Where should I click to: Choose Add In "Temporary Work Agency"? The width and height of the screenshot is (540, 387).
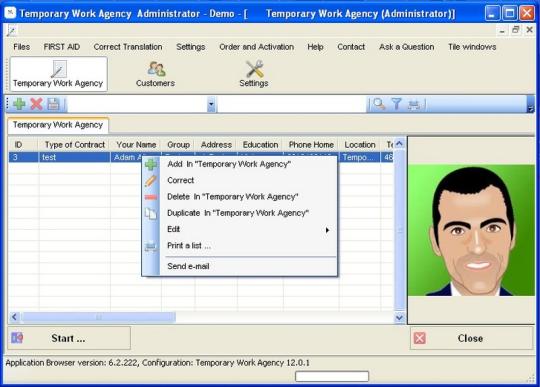click(x=240, y=164)
